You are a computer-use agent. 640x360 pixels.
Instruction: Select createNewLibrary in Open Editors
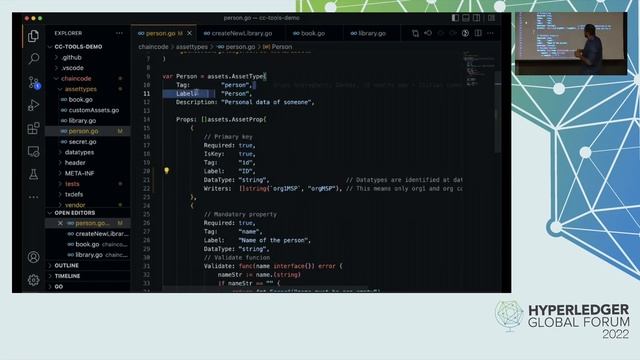[x=102, y=234]
